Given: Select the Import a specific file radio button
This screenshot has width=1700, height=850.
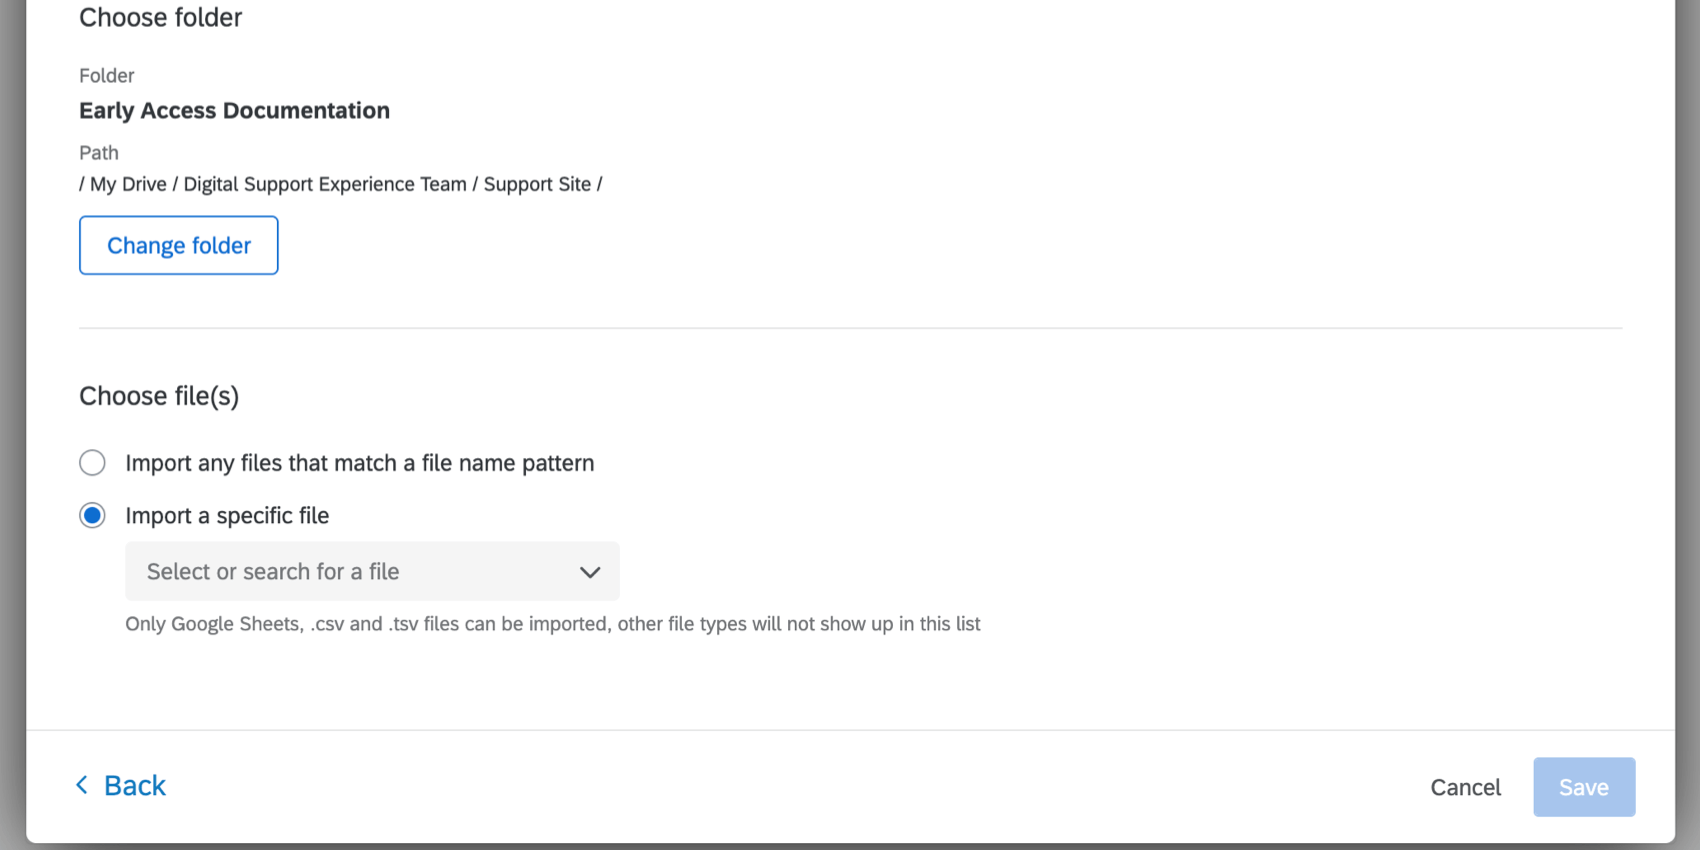Looking at the screenshot, I should click(x=92, y=516).
